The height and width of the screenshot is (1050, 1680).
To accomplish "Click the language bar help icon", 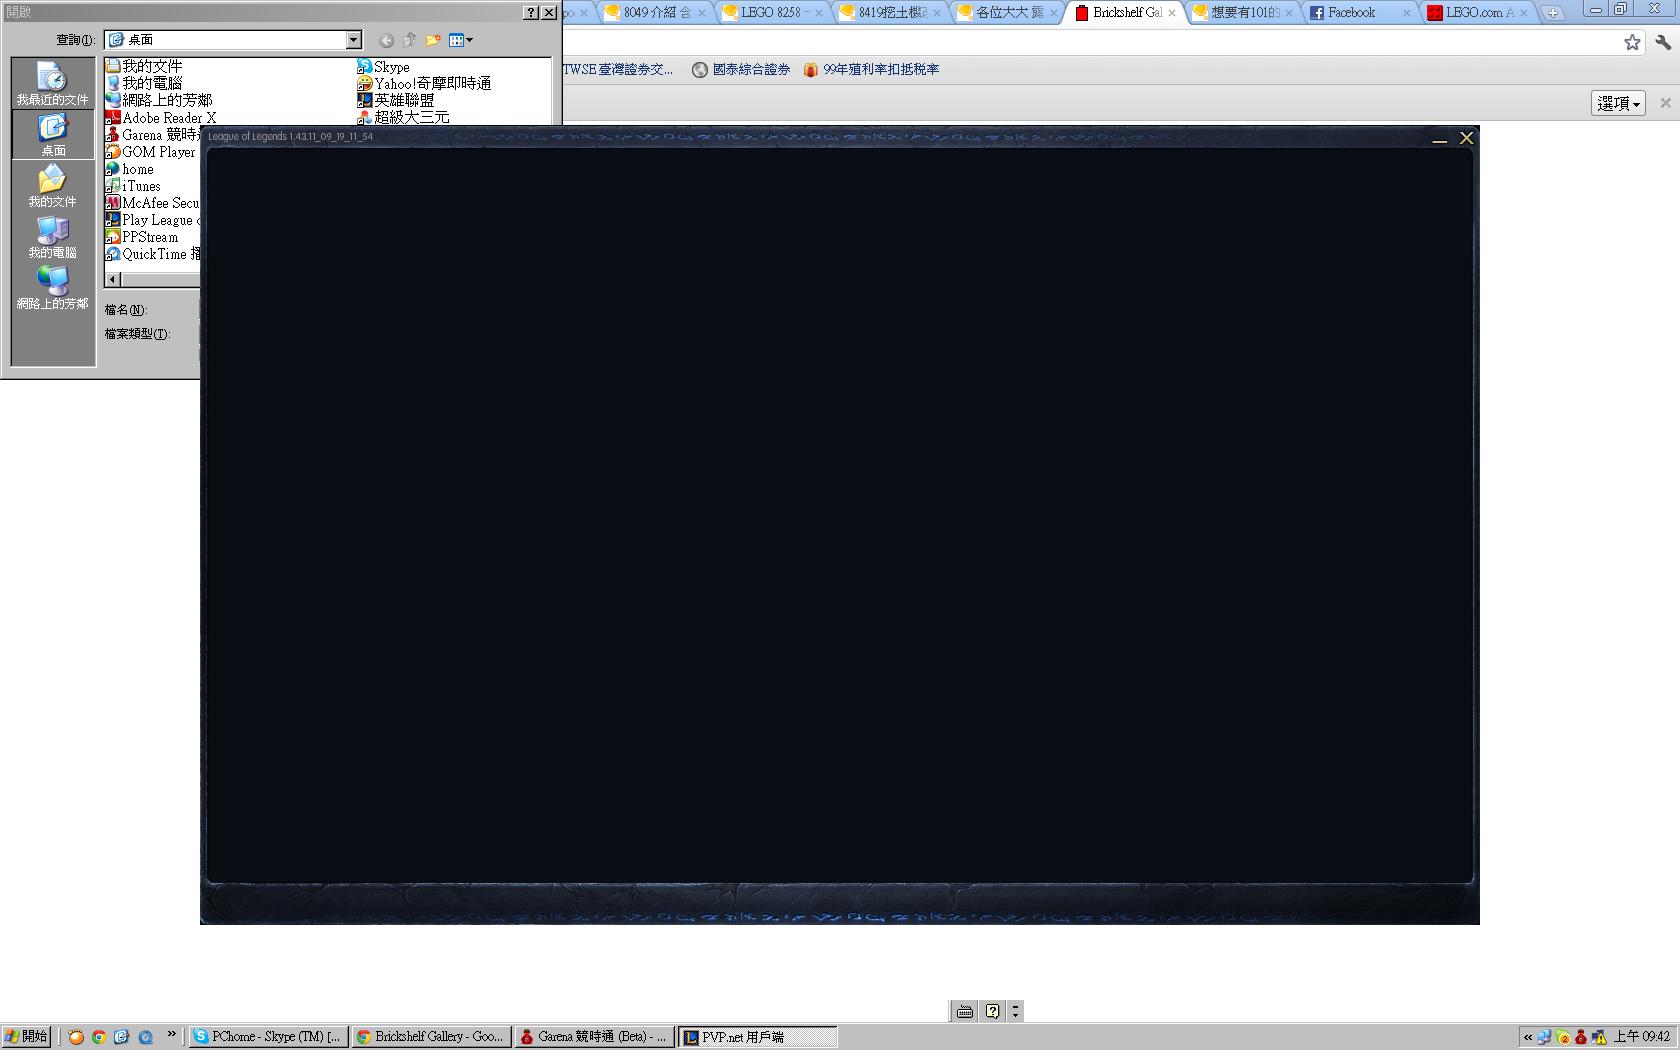I will pyautogui.click(x=992, y=1011).
